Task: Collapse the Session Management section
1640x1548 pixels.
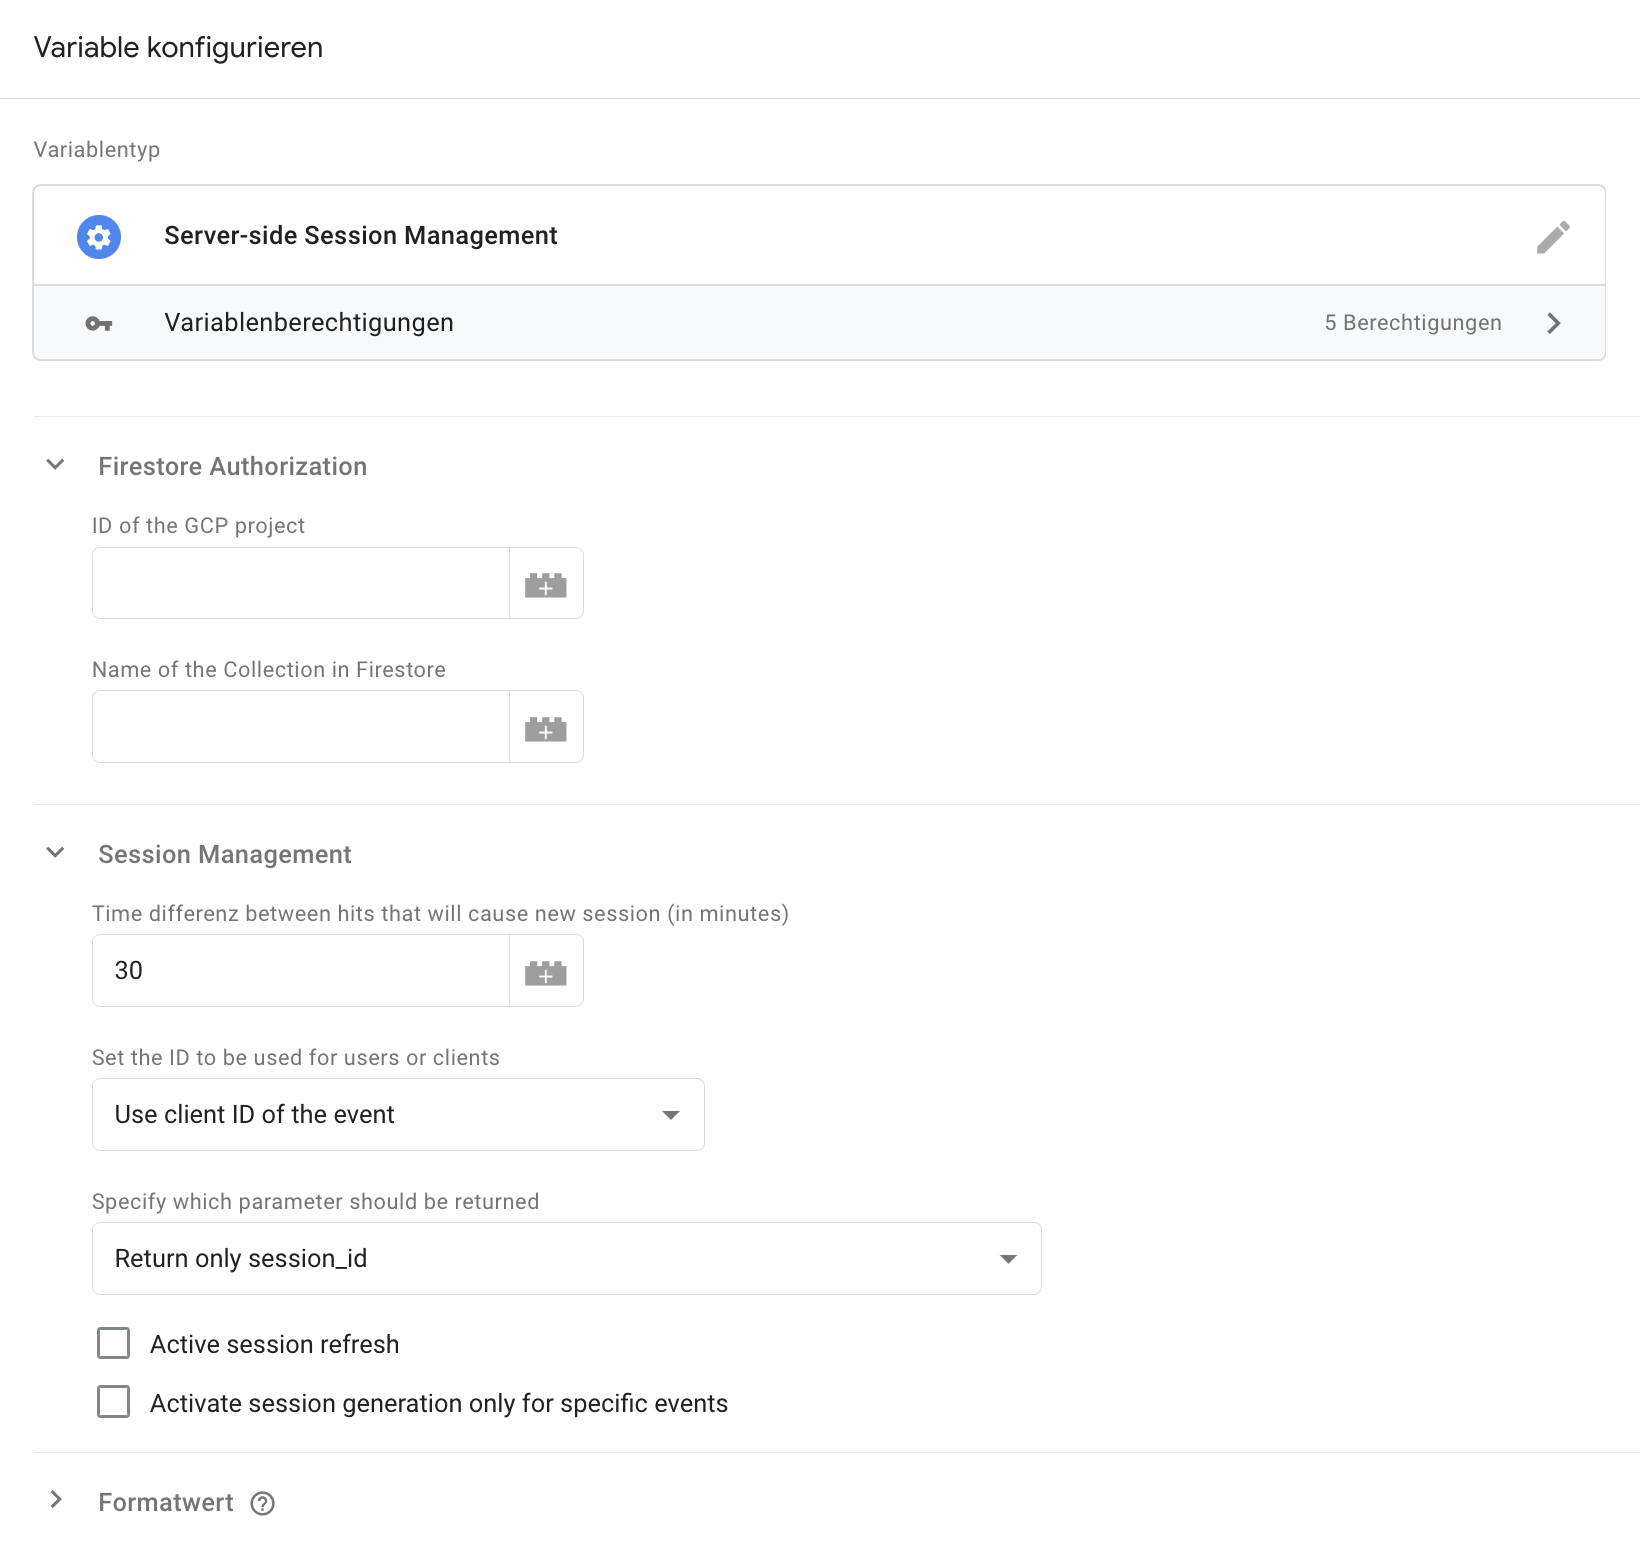Action: pyautogui.click(x=55, y=853)
